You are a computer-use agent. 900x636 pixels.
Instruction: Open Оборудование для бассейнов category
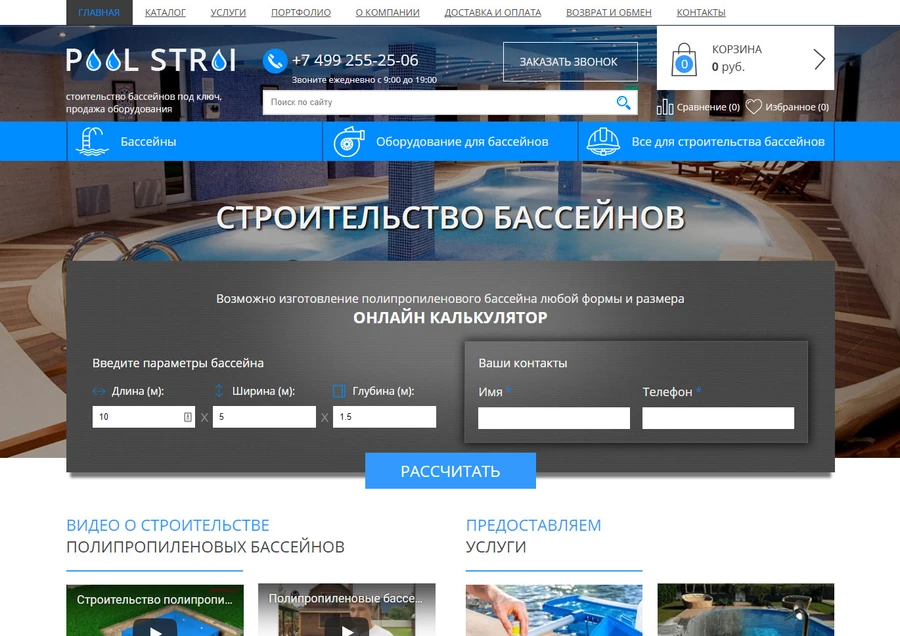(450, 142)
